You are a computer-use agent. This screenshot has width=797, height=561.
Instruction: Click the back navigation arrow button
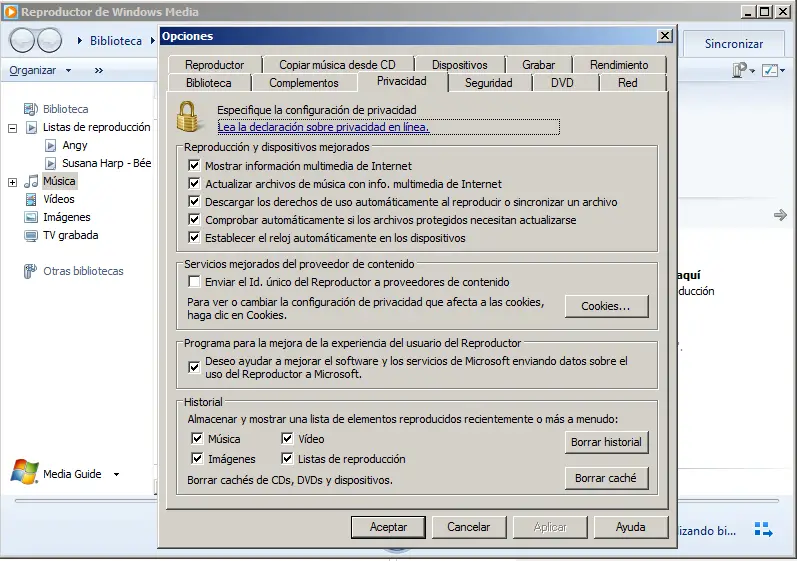click(22, 40)
